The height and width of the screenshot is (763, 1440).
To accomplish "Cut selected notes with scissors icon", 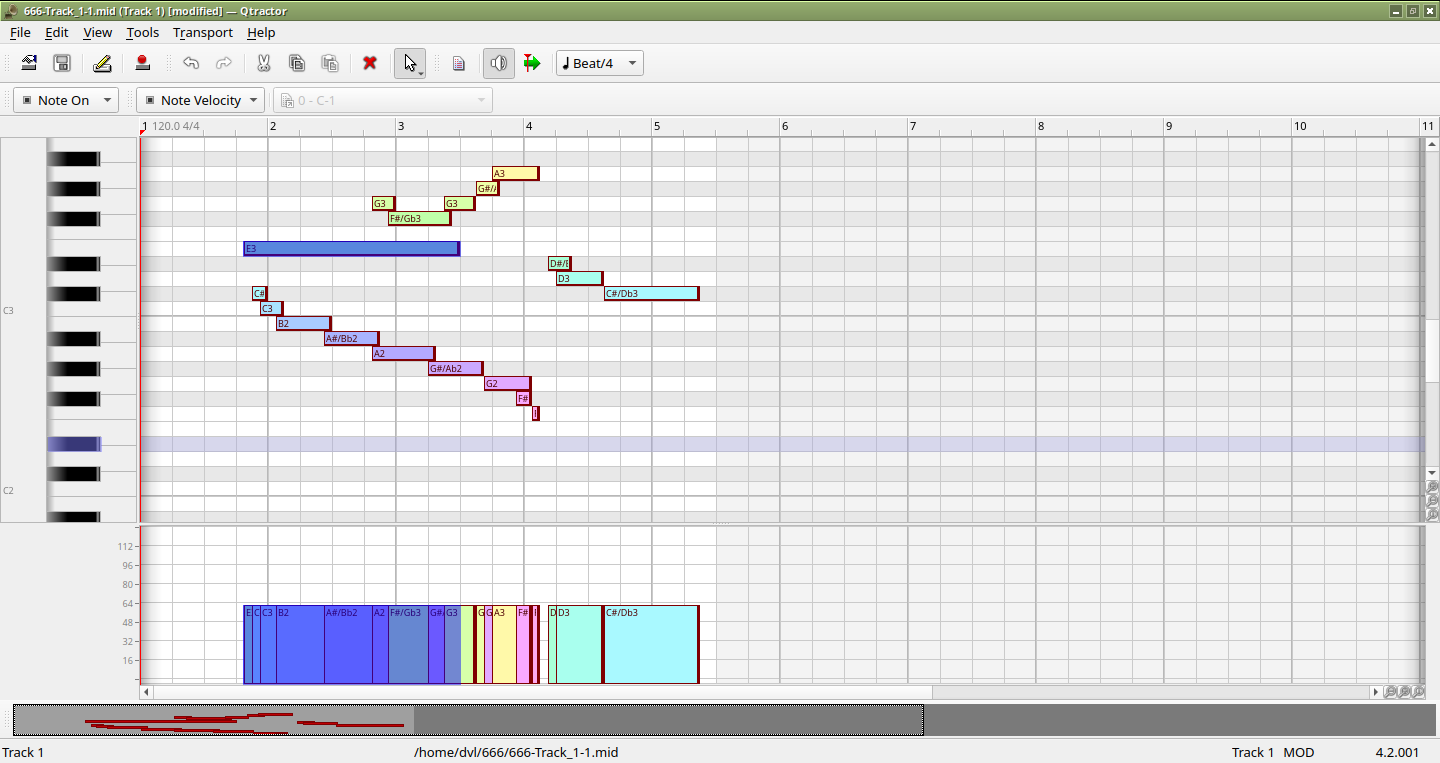I will (x=264, y=63).
